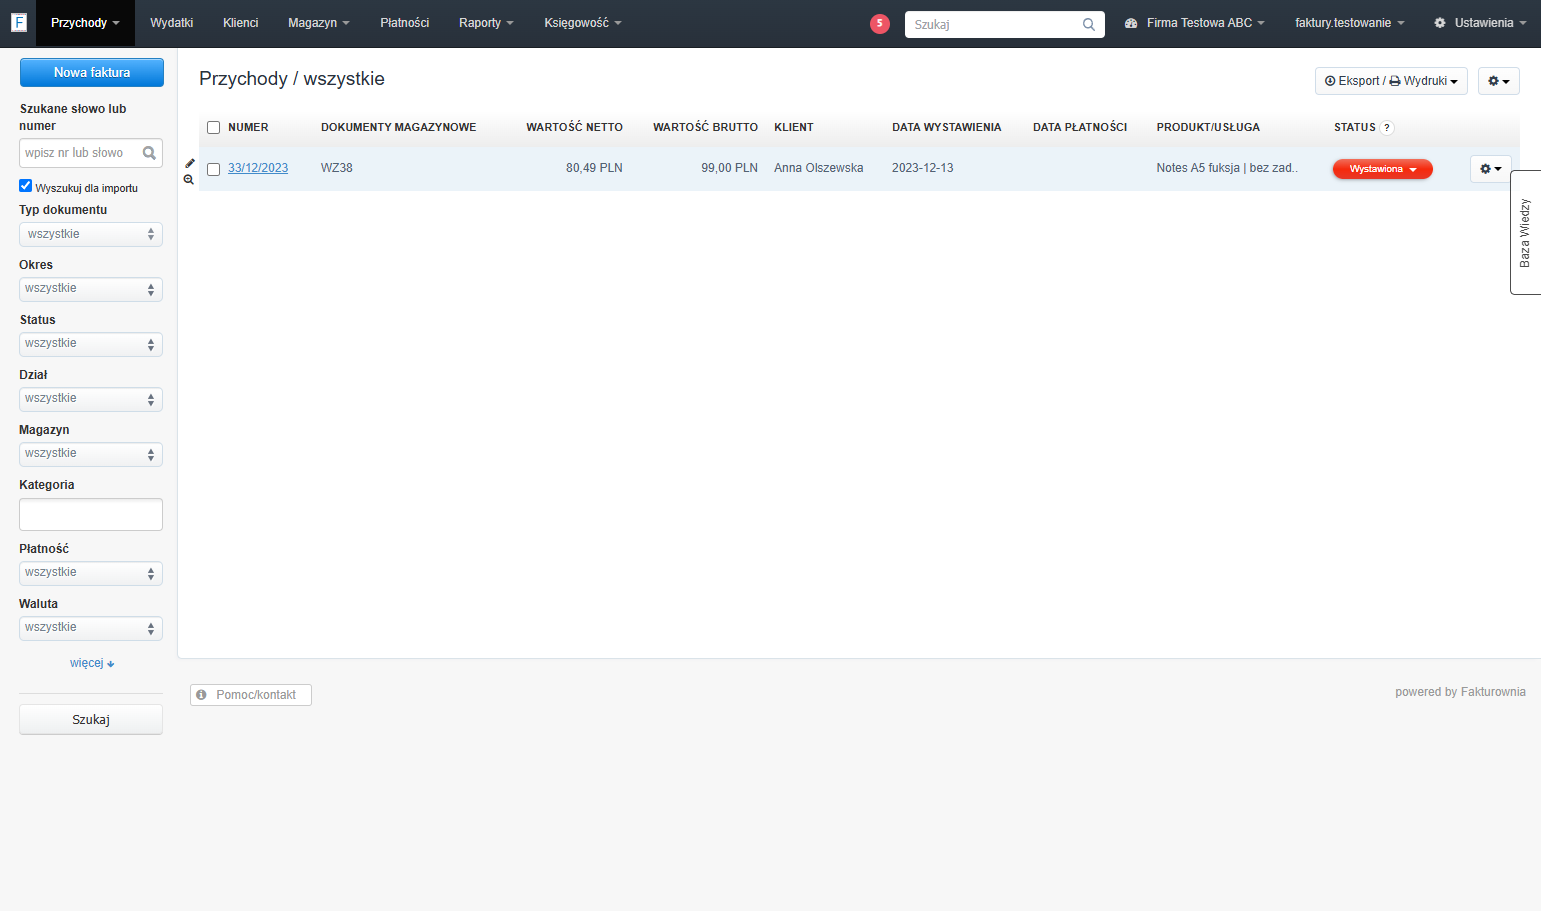The height and width of the screenshot is (911, 1541).
Task: Click the search magnifier in top Szukaj box
Action: tap(1089, 24)
